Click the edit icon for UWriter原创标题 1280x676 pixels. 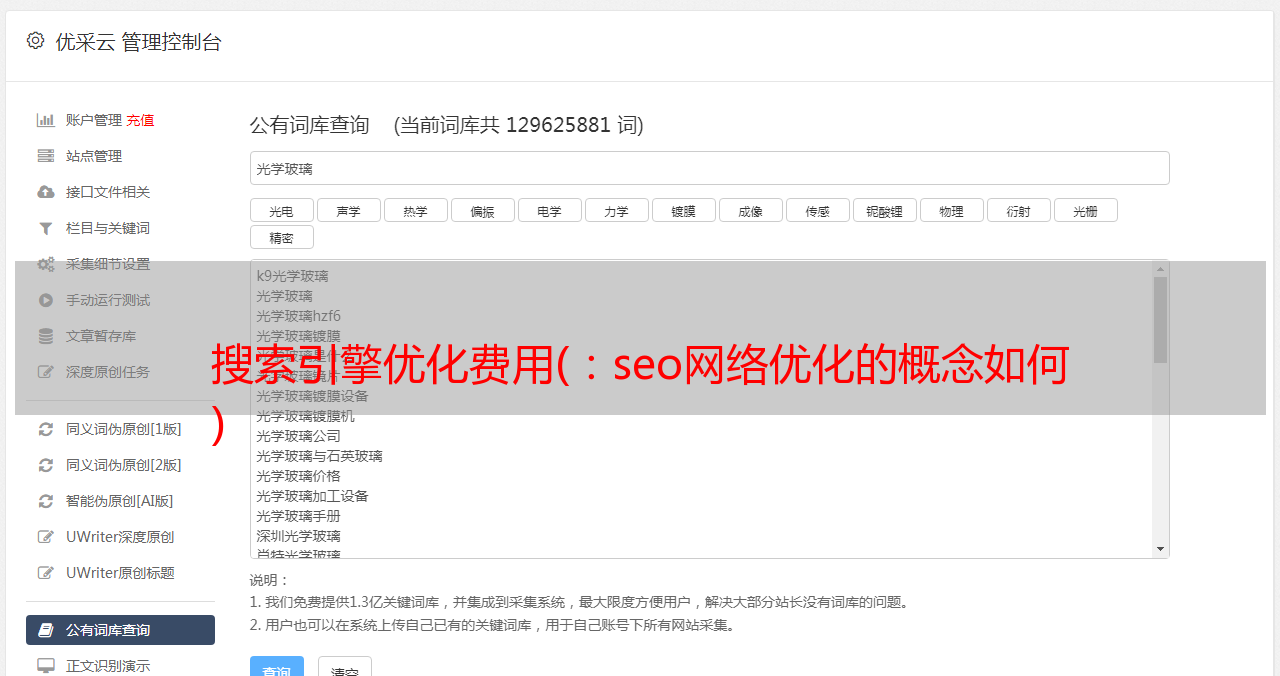(x=45, y=573)
